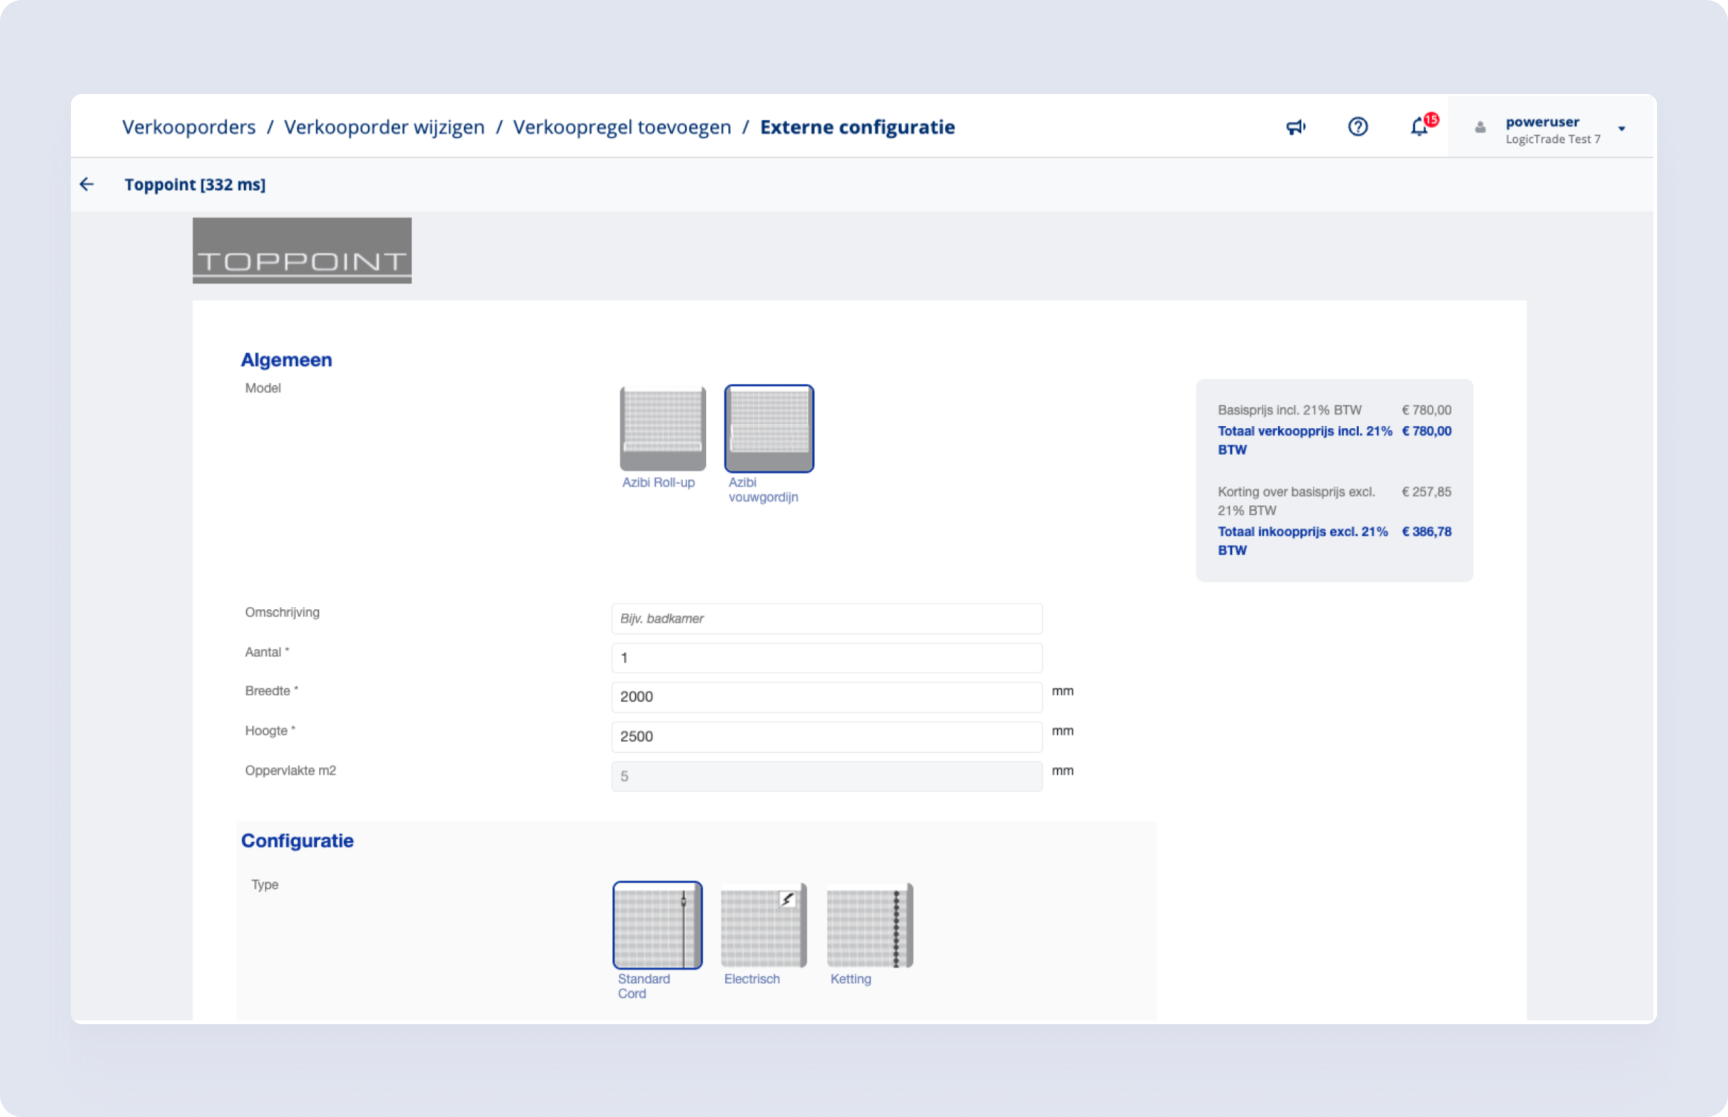Choose the Standard Cord type
Viewport: 1728px width, 1117px height.
tap(657, 926)
